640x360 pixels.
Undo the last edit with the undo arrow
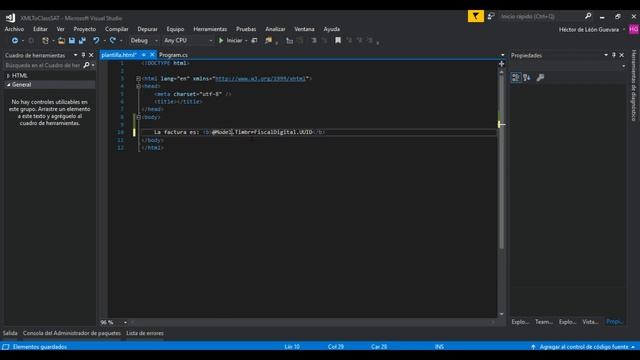(96, 40)
